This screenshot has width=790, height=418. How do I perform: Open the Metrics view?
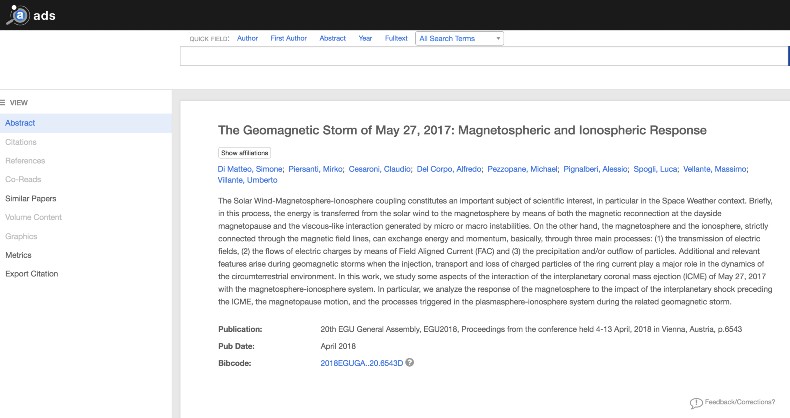click(x=18, y=255)
